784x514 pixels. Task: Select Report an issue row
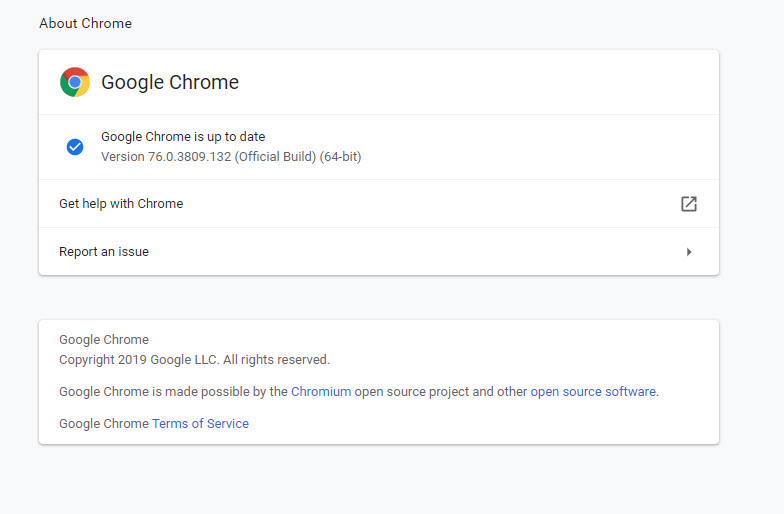tap(379, 252)
